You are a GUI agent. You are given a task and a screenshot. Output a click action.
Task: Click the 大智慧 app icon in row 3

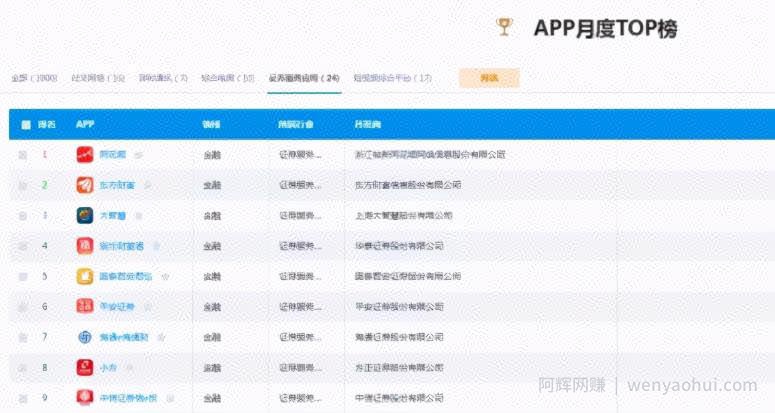point(85,215)
